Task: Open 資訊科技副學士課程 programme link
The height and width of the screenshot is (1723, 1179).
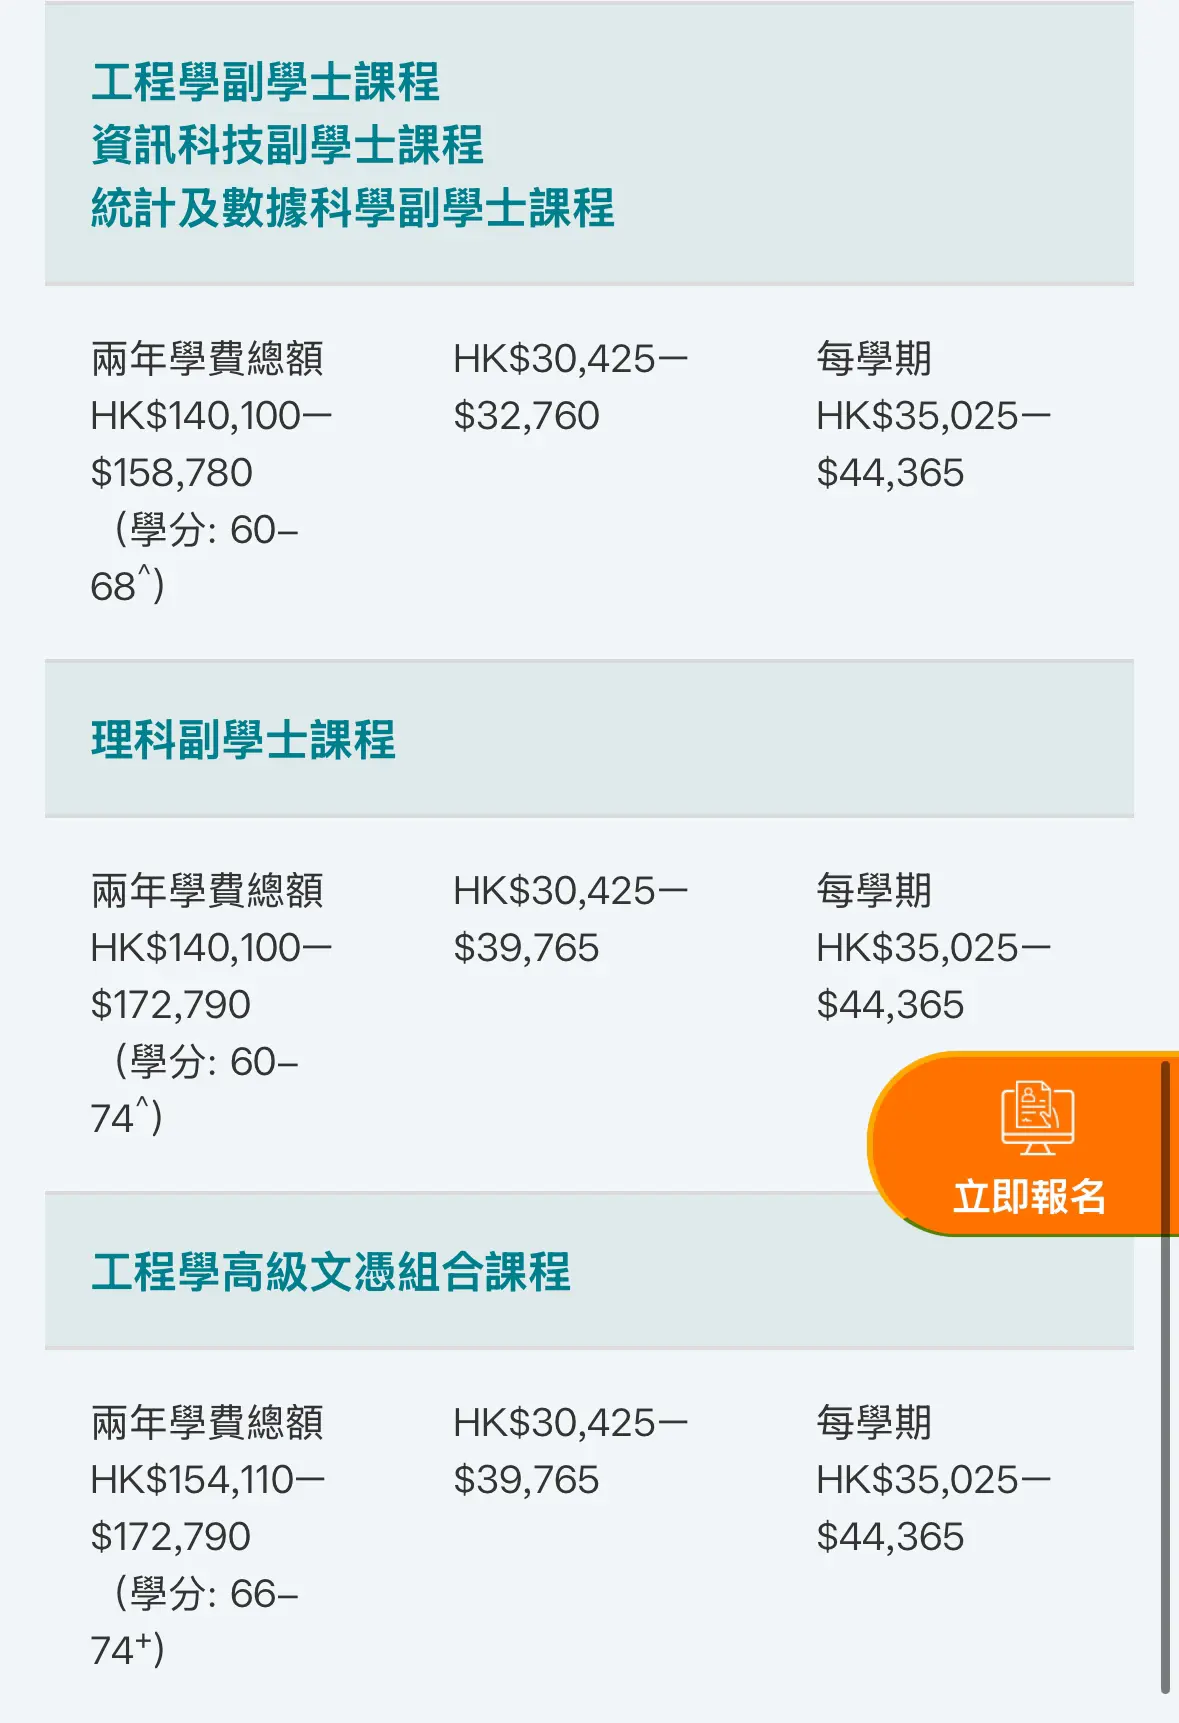Action: click(287, 145)
